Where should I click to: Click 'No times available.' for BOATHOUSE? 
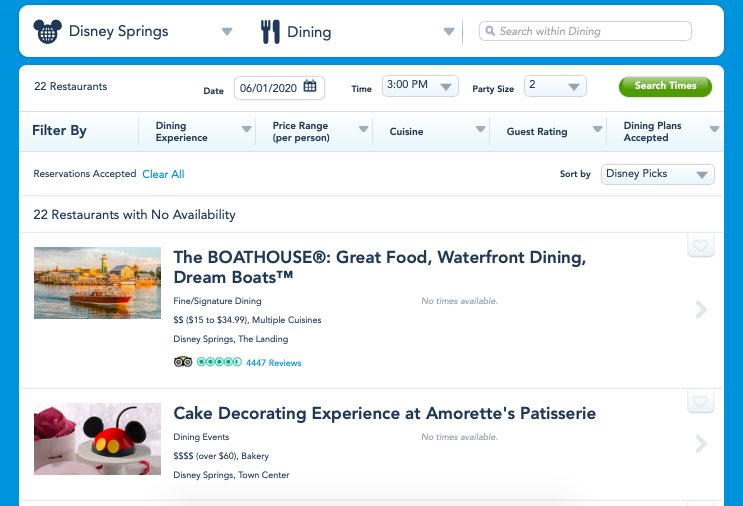460,301
